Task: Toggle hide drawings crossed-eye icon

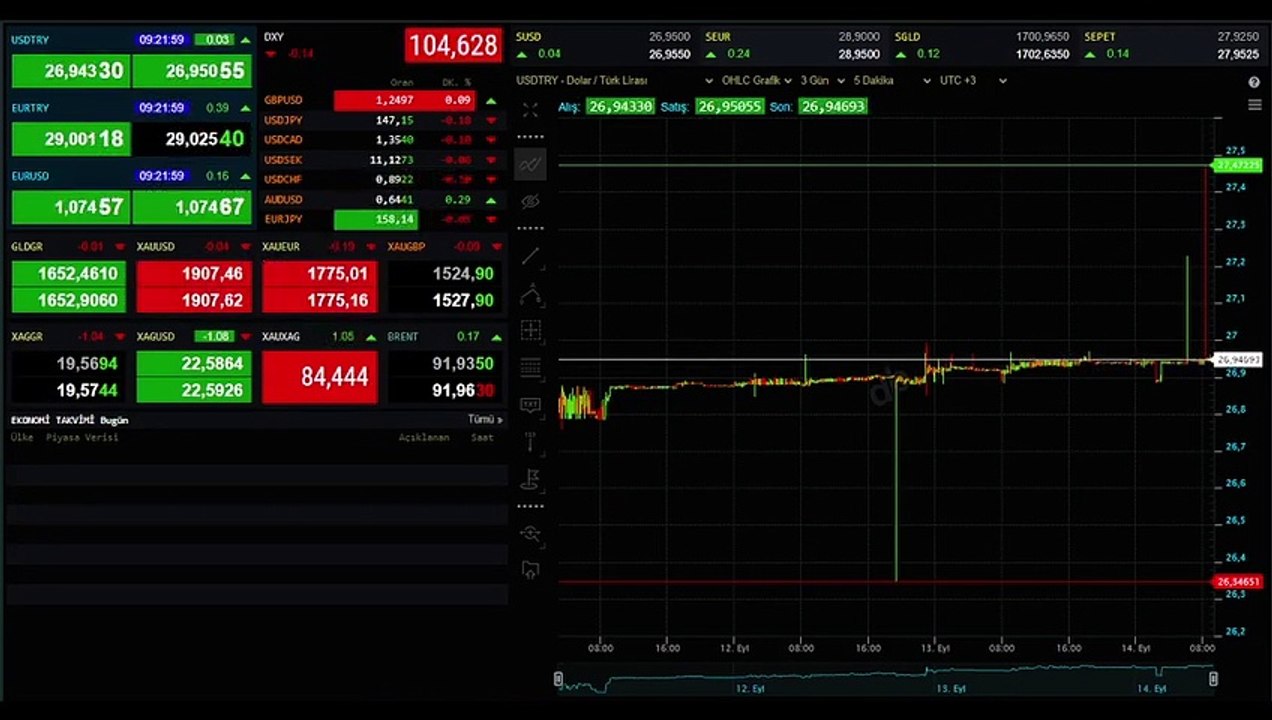Action: pyautogui.click(x=530, y=202)
